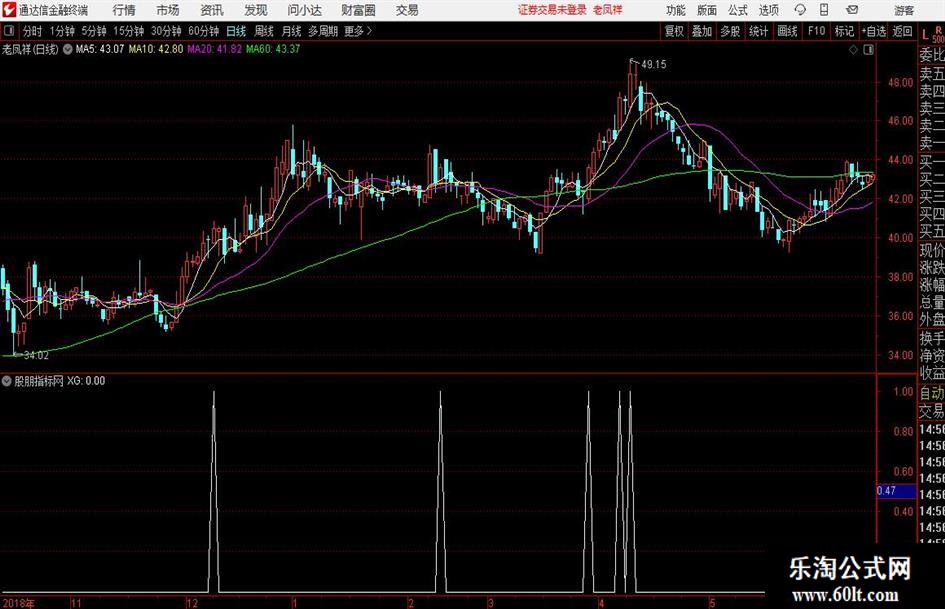Viewport: 945px width, 609px height.
Task: Switch to 1分钟 period
Action: (62, 31)
